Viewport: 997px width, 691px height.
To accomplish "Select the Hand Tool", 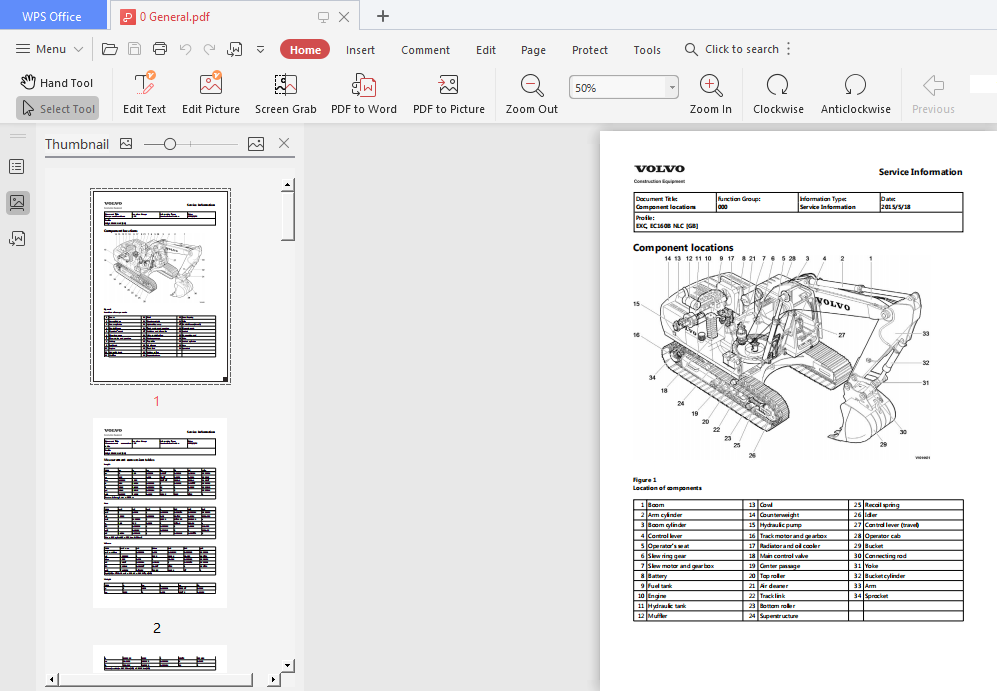I will point(57,83).
